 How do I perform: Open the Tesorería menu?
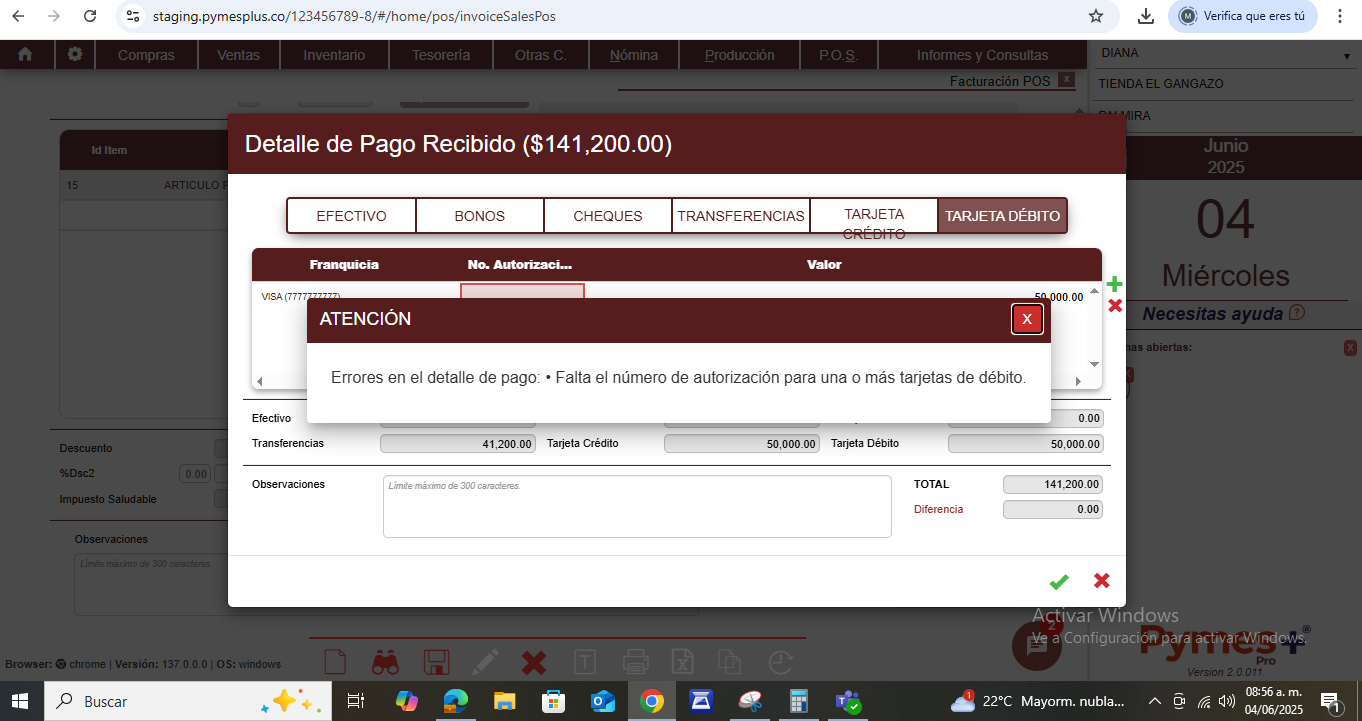coord(441,55)
